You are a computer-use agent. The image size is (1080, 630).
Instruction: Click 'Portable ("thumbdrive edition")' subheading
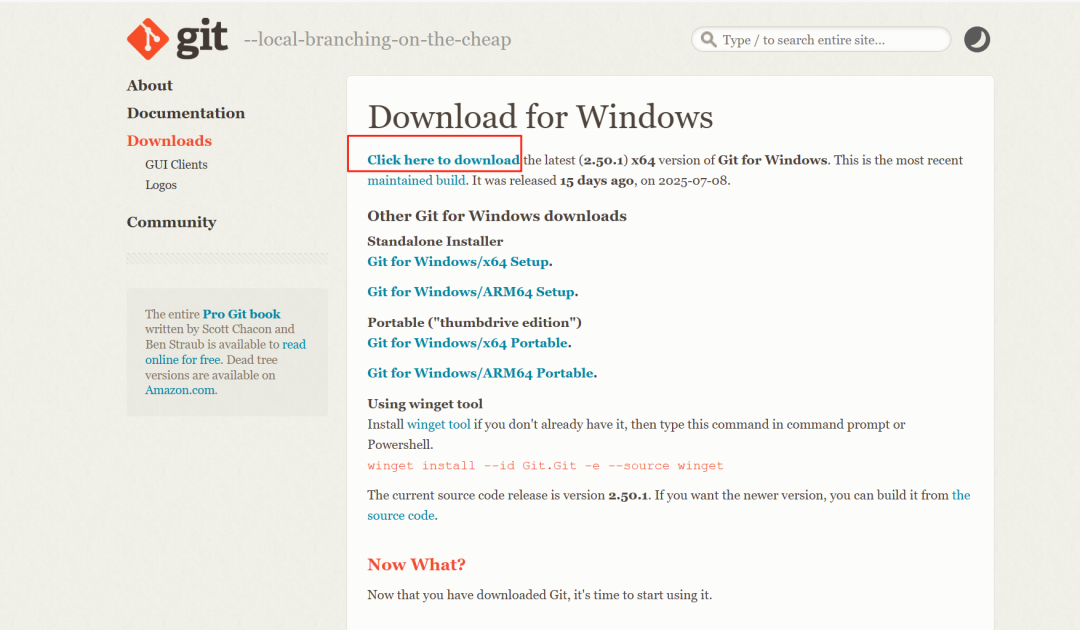click(x=475, y=322)
